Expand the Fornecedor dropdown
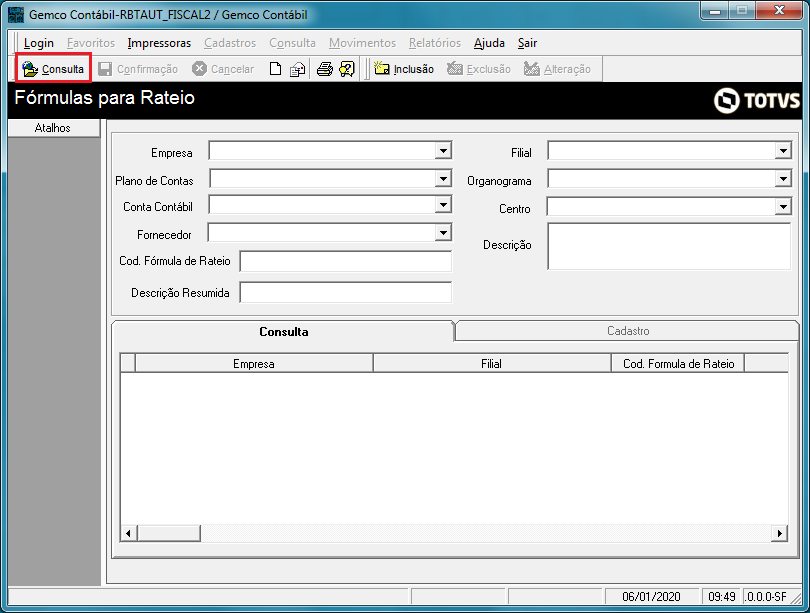This screenshot has height=613, width=810. [x=443, y=232]
